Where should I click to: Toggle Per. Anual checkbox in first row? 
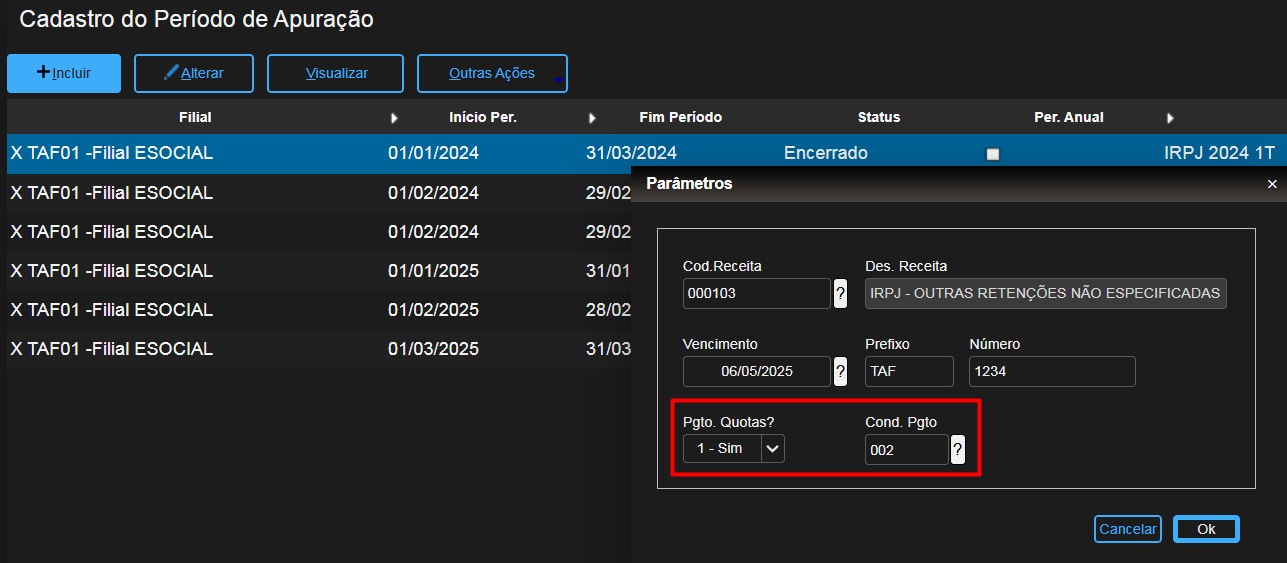[993, 154]
